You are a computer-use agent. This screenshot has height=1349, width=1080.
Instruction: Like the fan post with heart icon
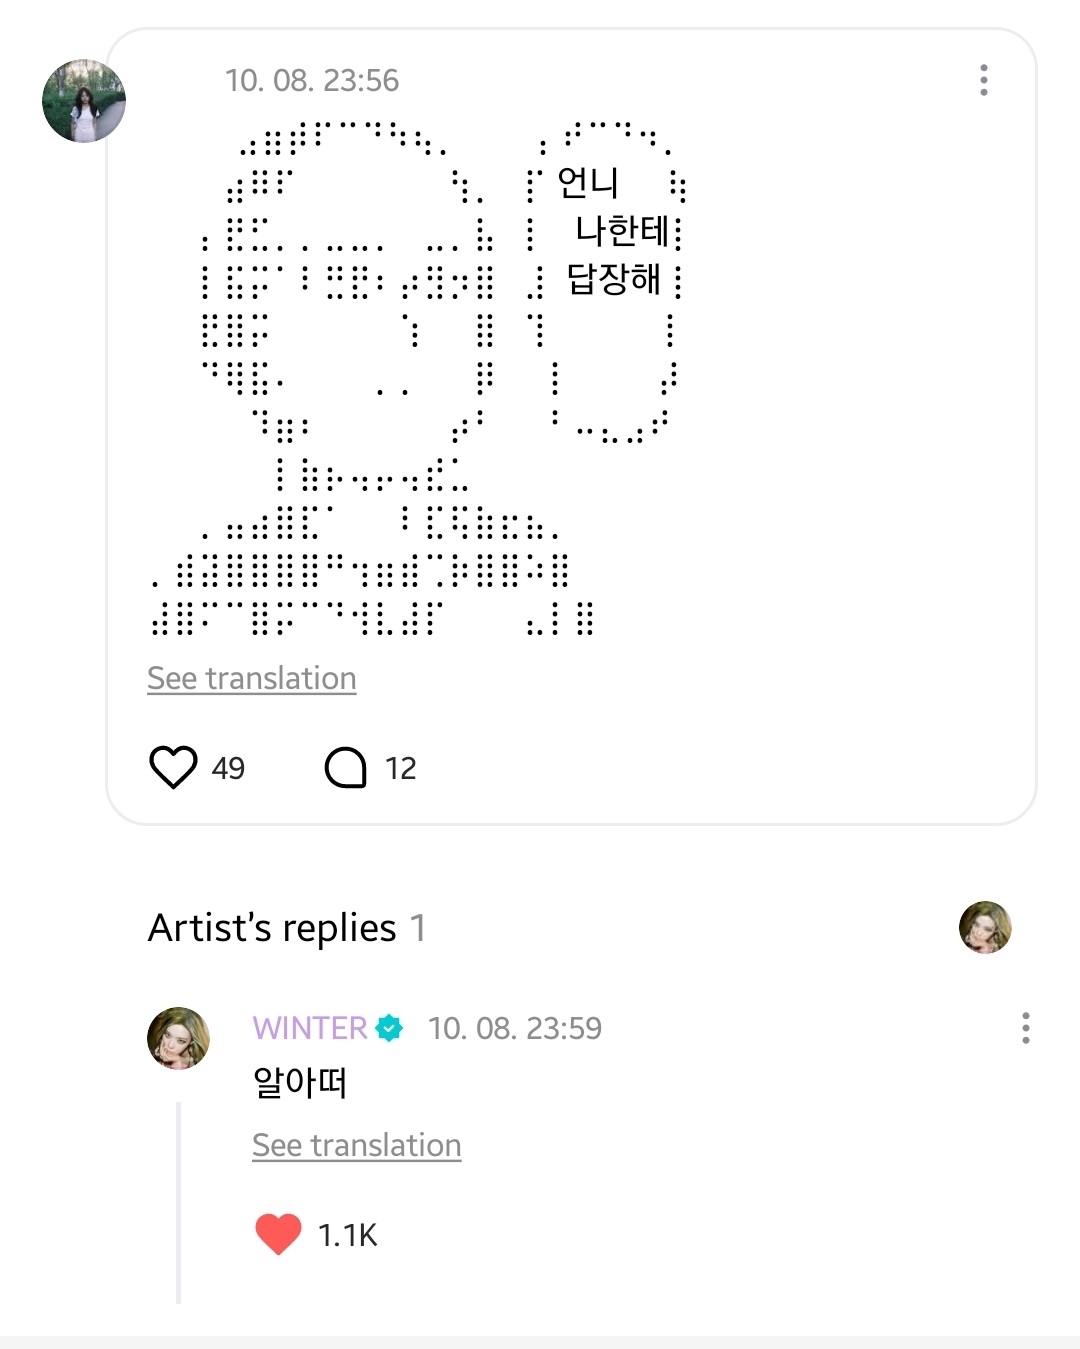click(x=173, y=768)
